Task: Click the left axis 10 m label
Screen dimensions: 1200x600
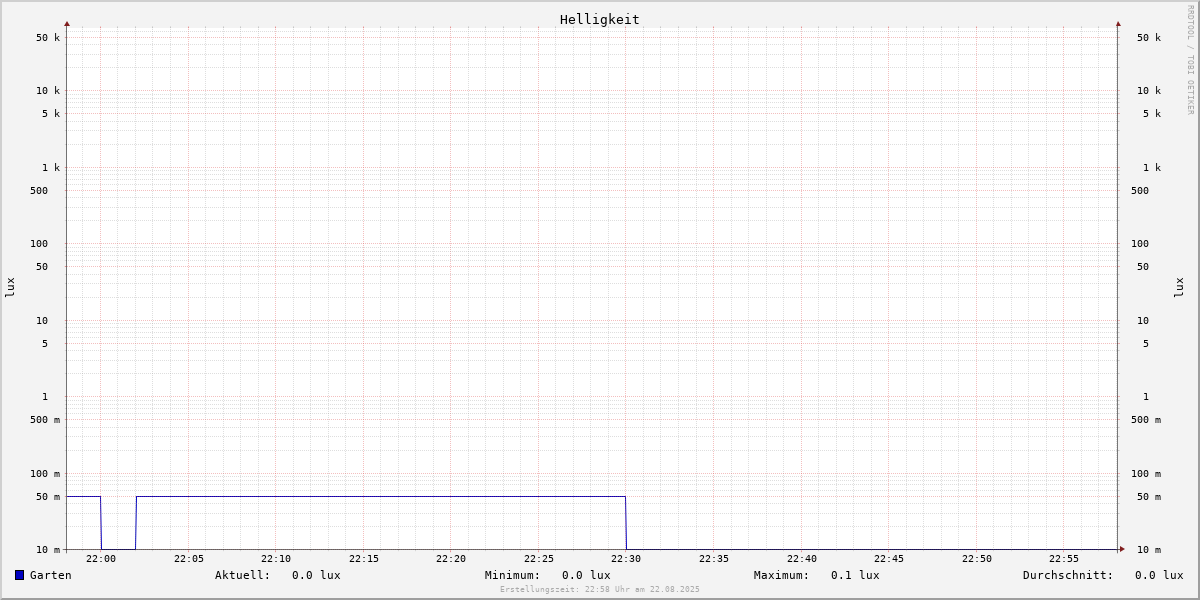Action: [x=48, y=550]
